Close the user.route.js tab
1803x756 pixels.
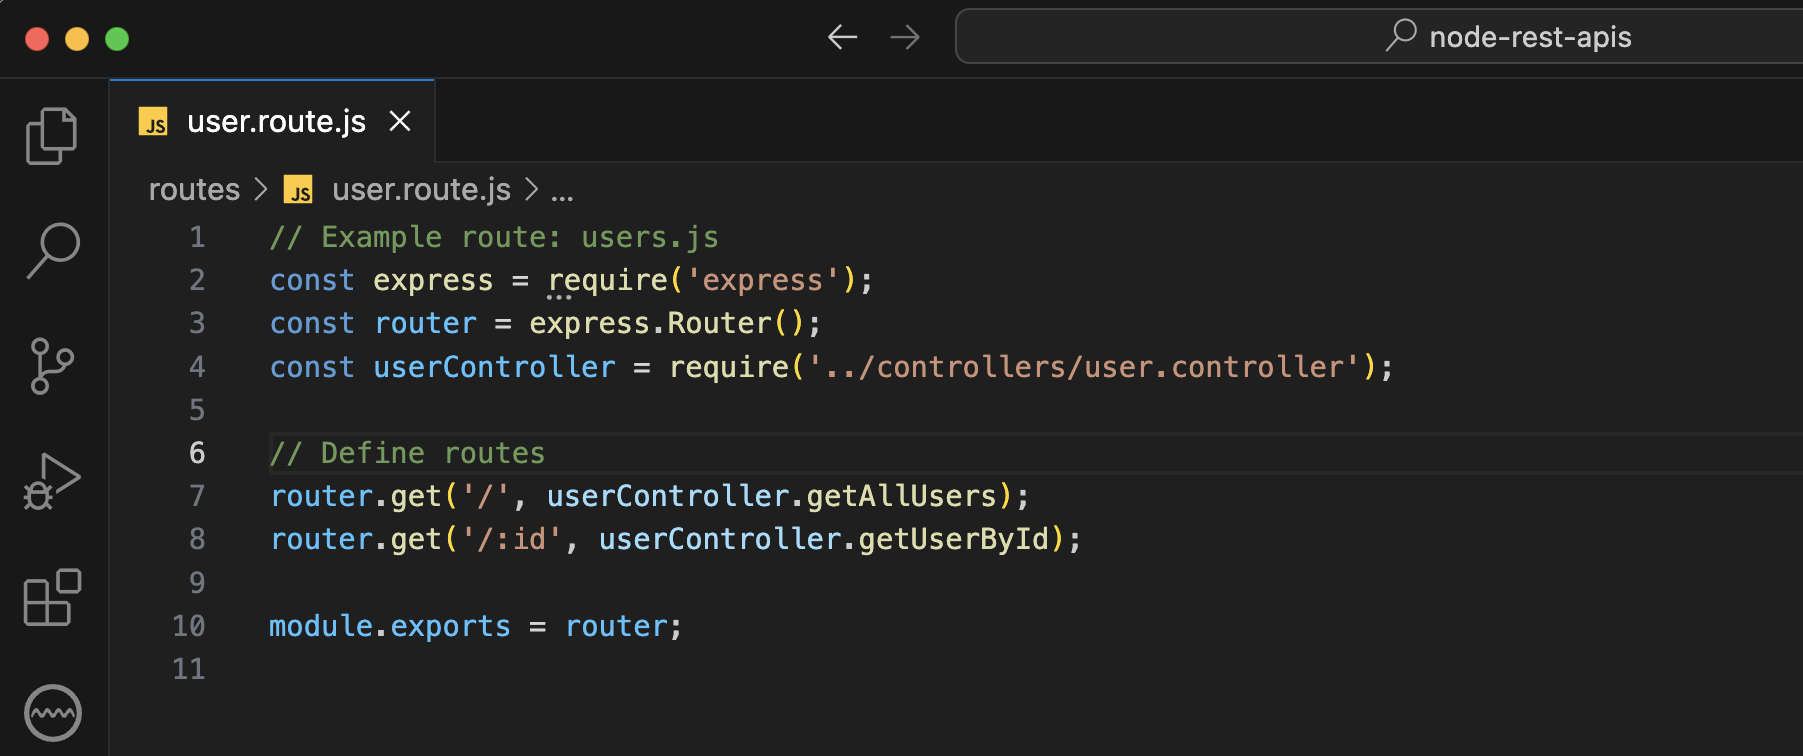point(400,121)
